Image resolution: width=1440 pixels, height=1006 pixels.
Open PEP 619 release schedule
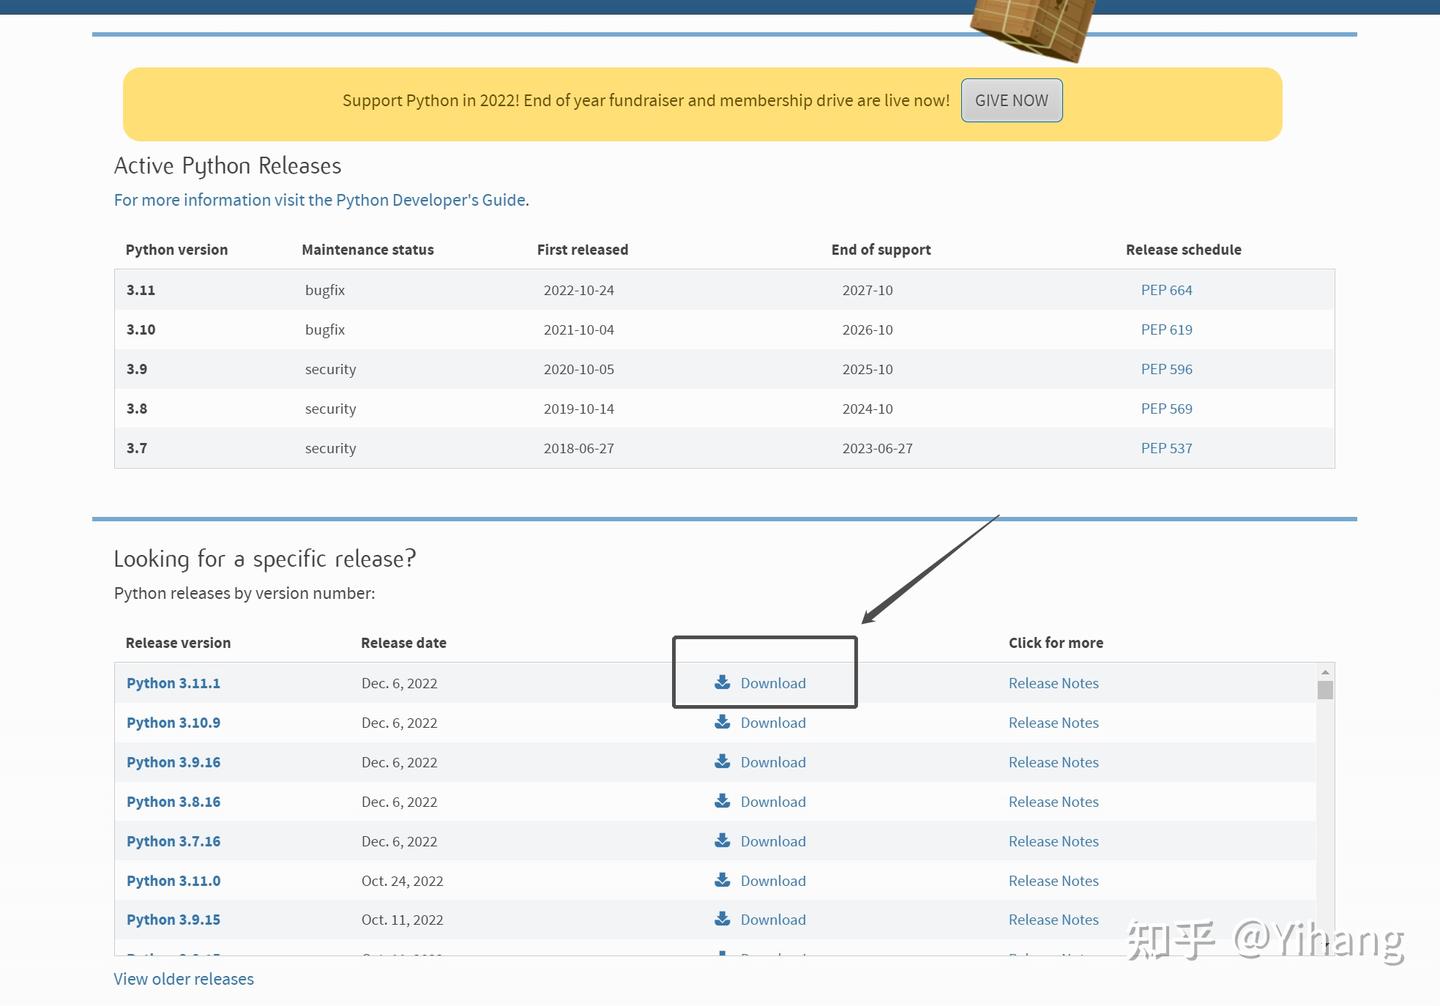[1166, 329]
